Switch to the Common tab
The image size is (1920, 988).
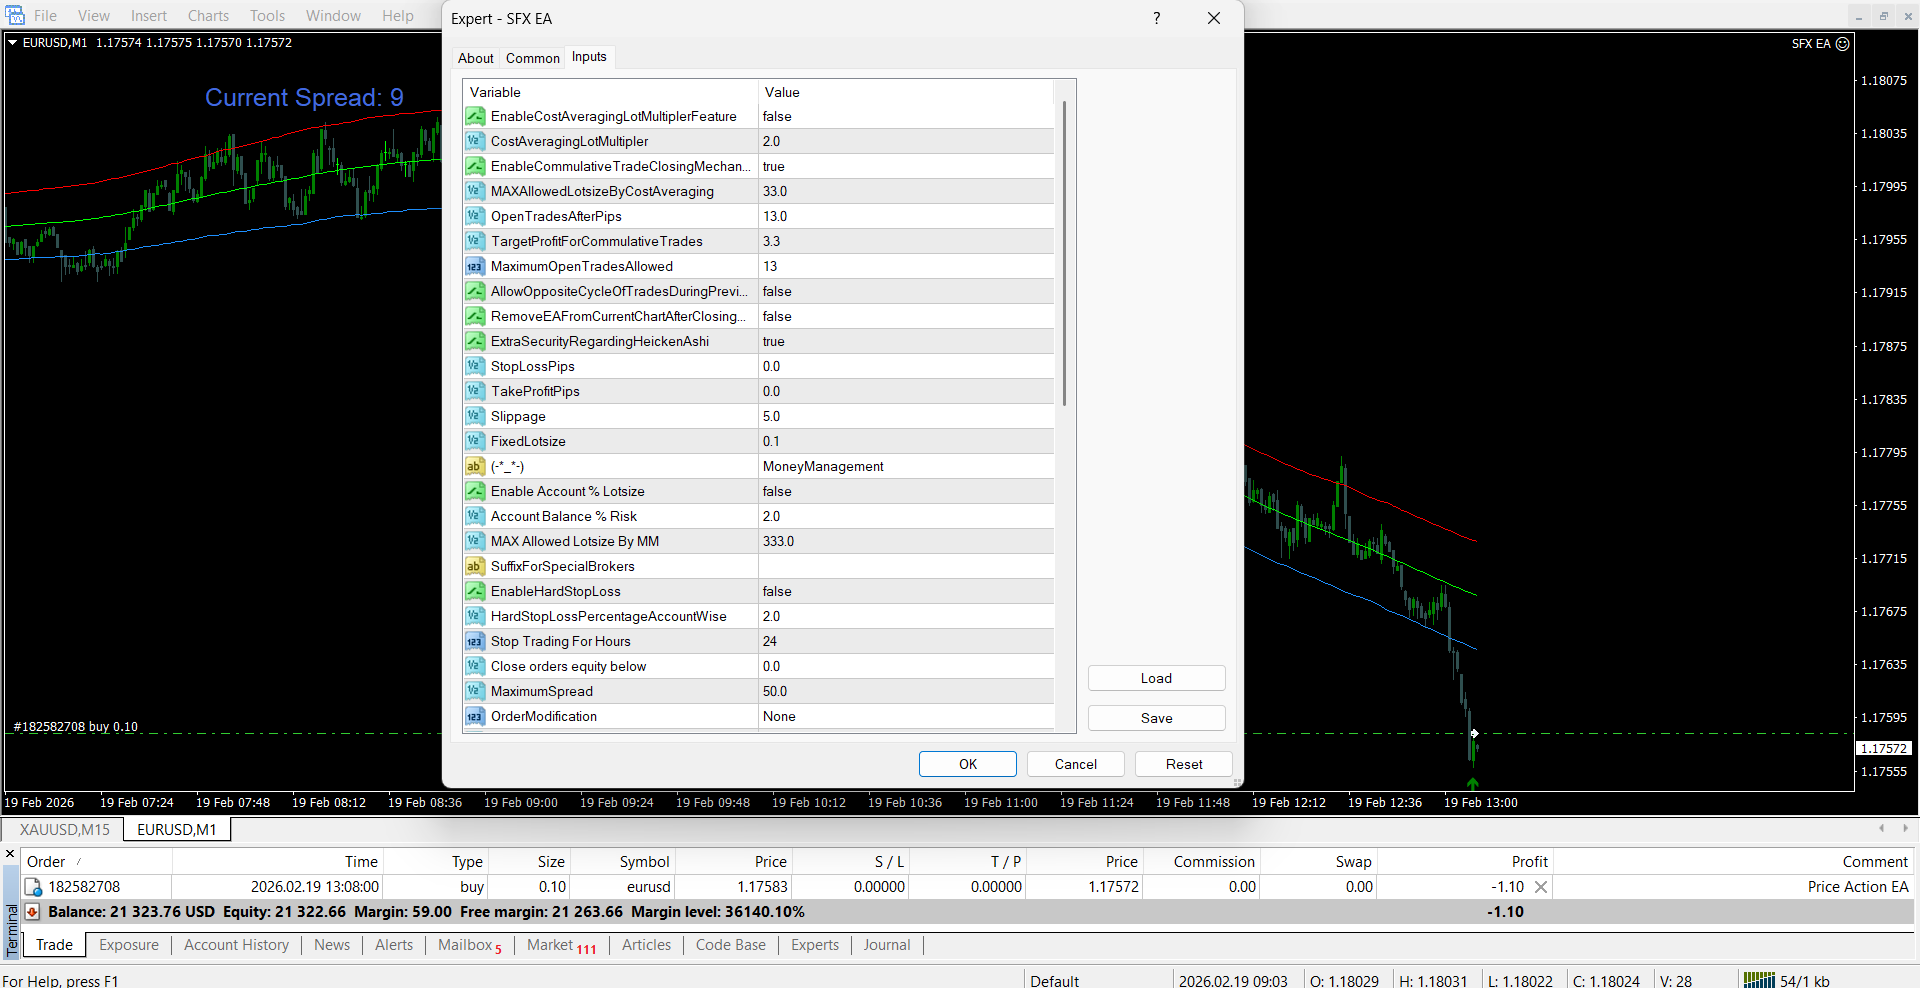point(532,58)
